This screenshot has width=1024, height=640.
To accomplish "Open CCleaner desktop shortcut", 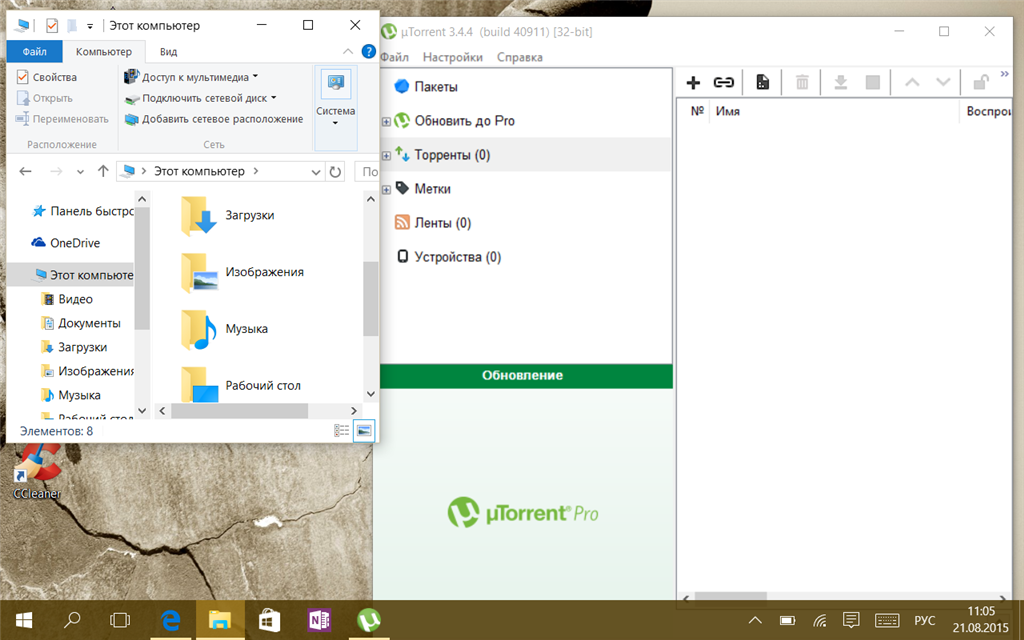I will pyautogui.click(x=38, y=472).
